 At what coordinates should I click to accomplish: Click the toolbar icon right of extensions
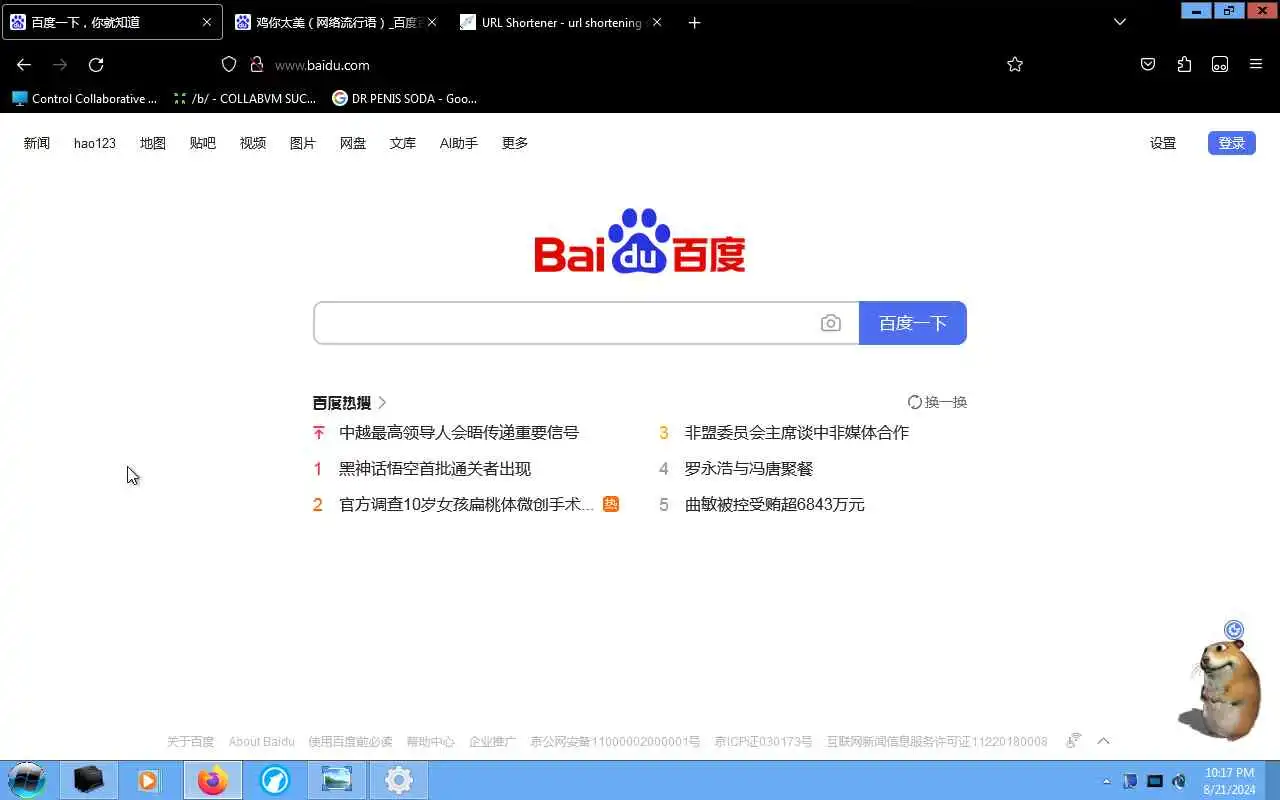[1220, 65]
